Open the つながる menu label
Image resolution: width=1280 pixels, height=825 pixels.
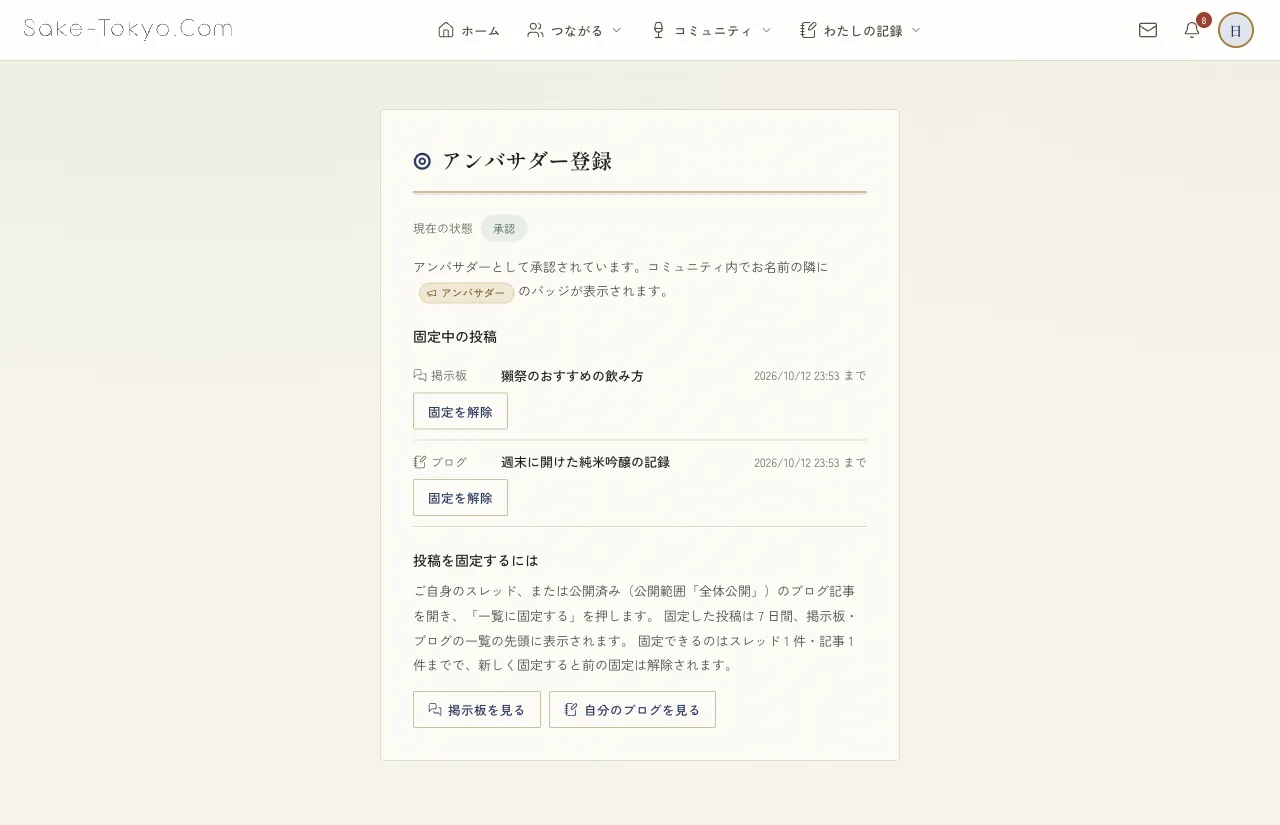tap(577, 31)
